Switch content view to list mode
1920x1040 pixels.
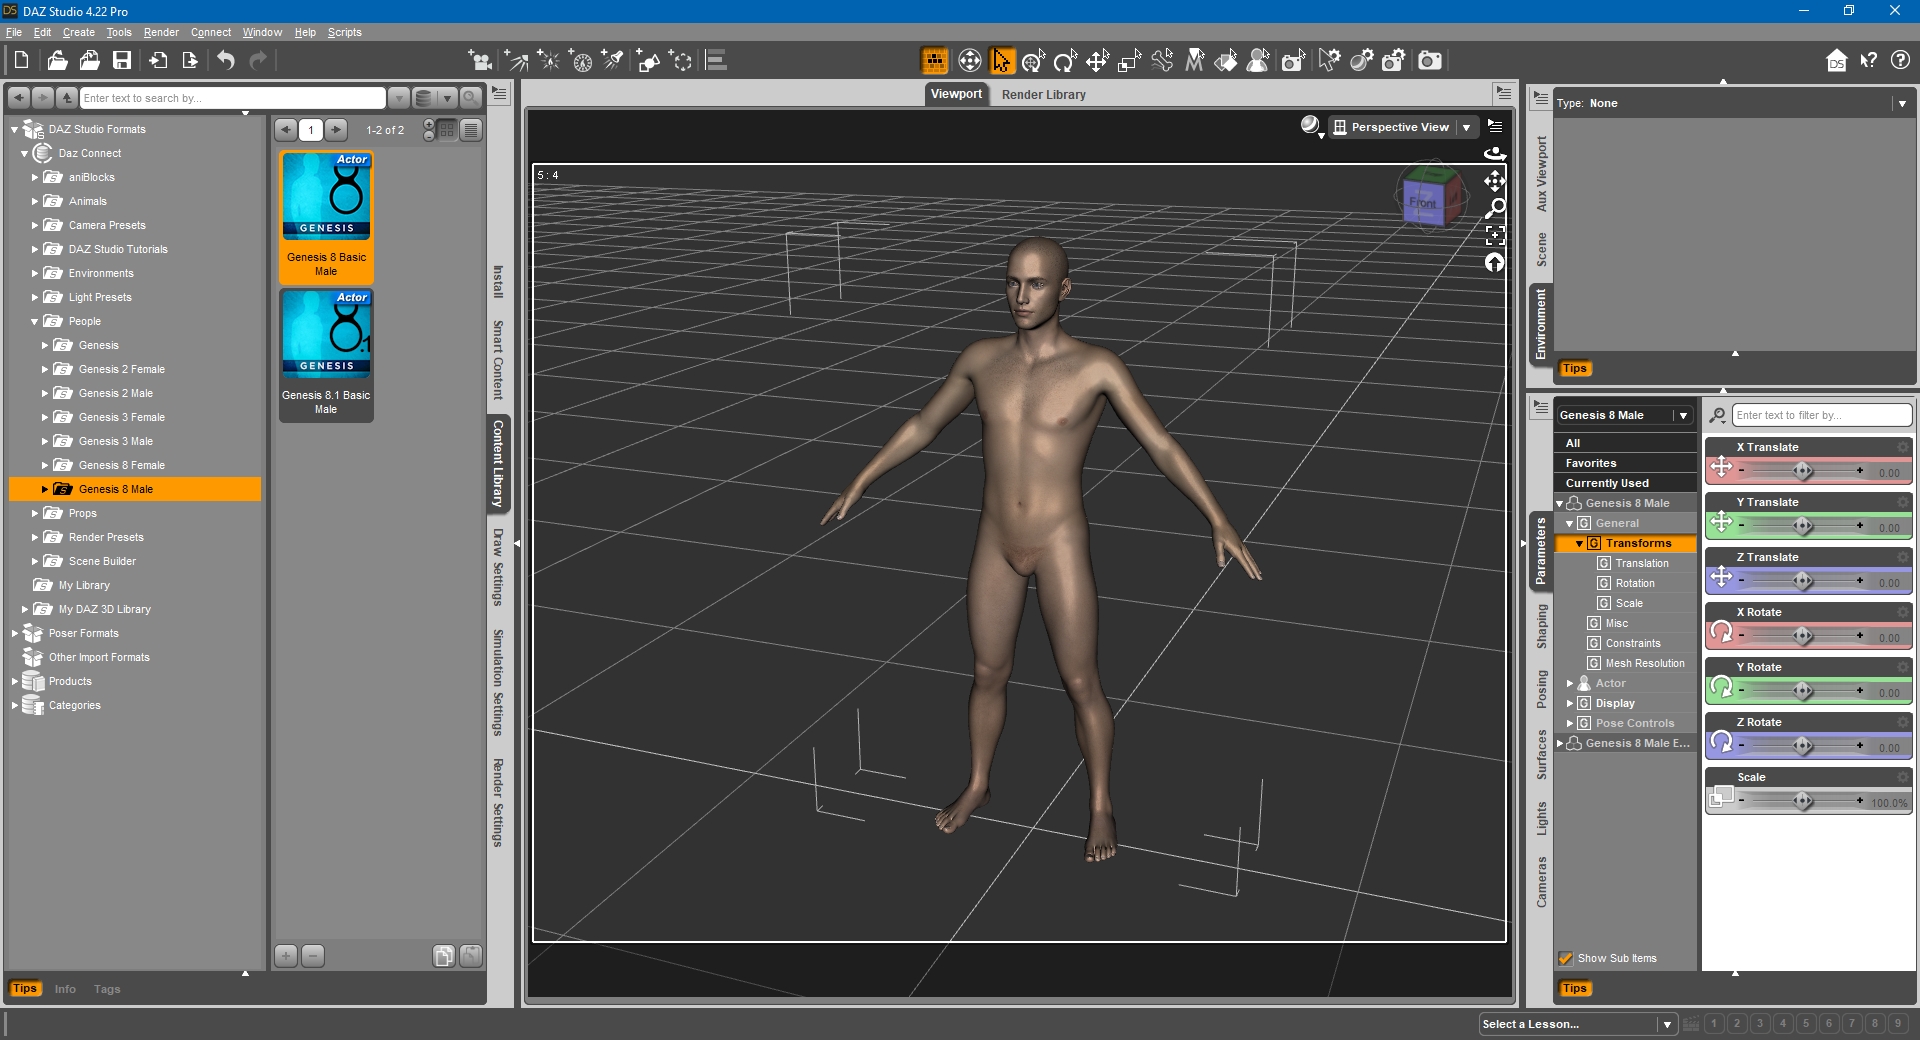471,130
